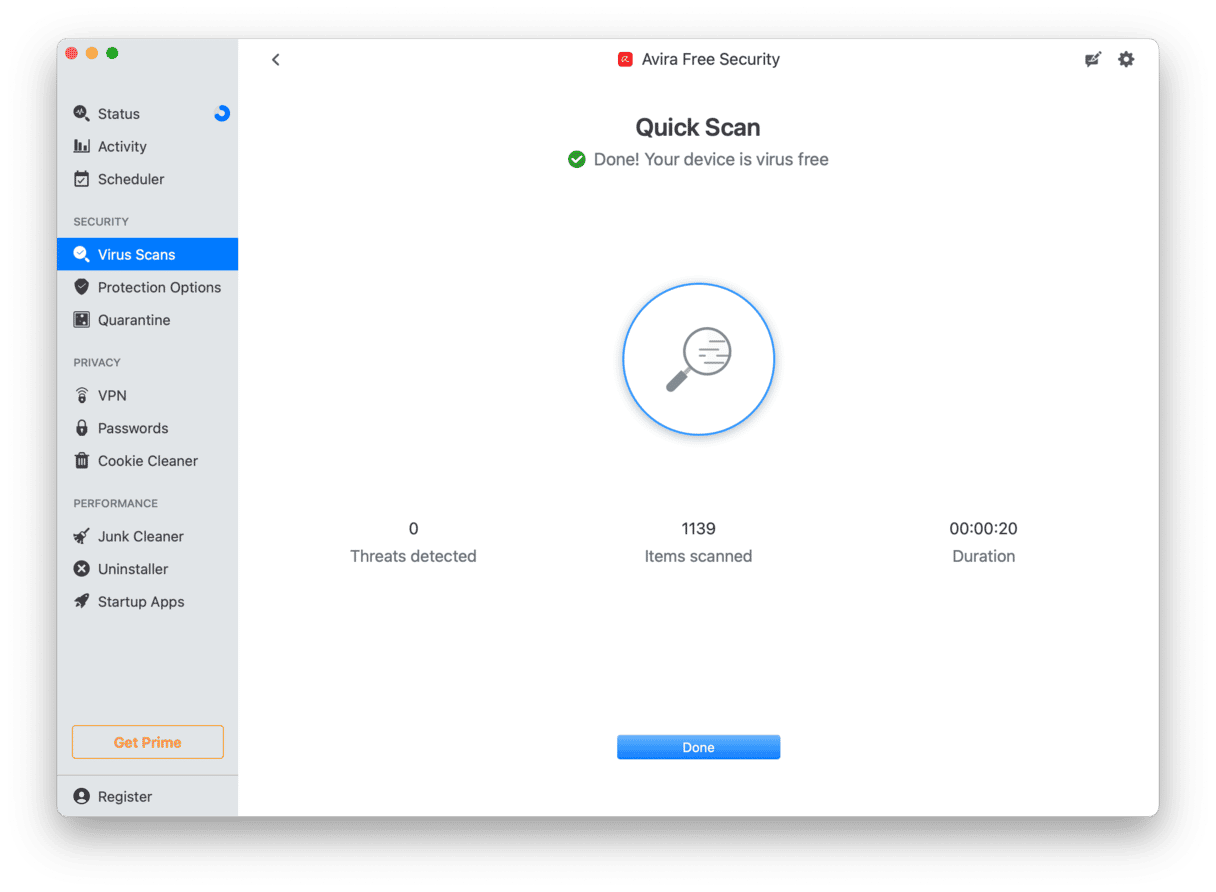Open the Status section

[x=147, y=114]
